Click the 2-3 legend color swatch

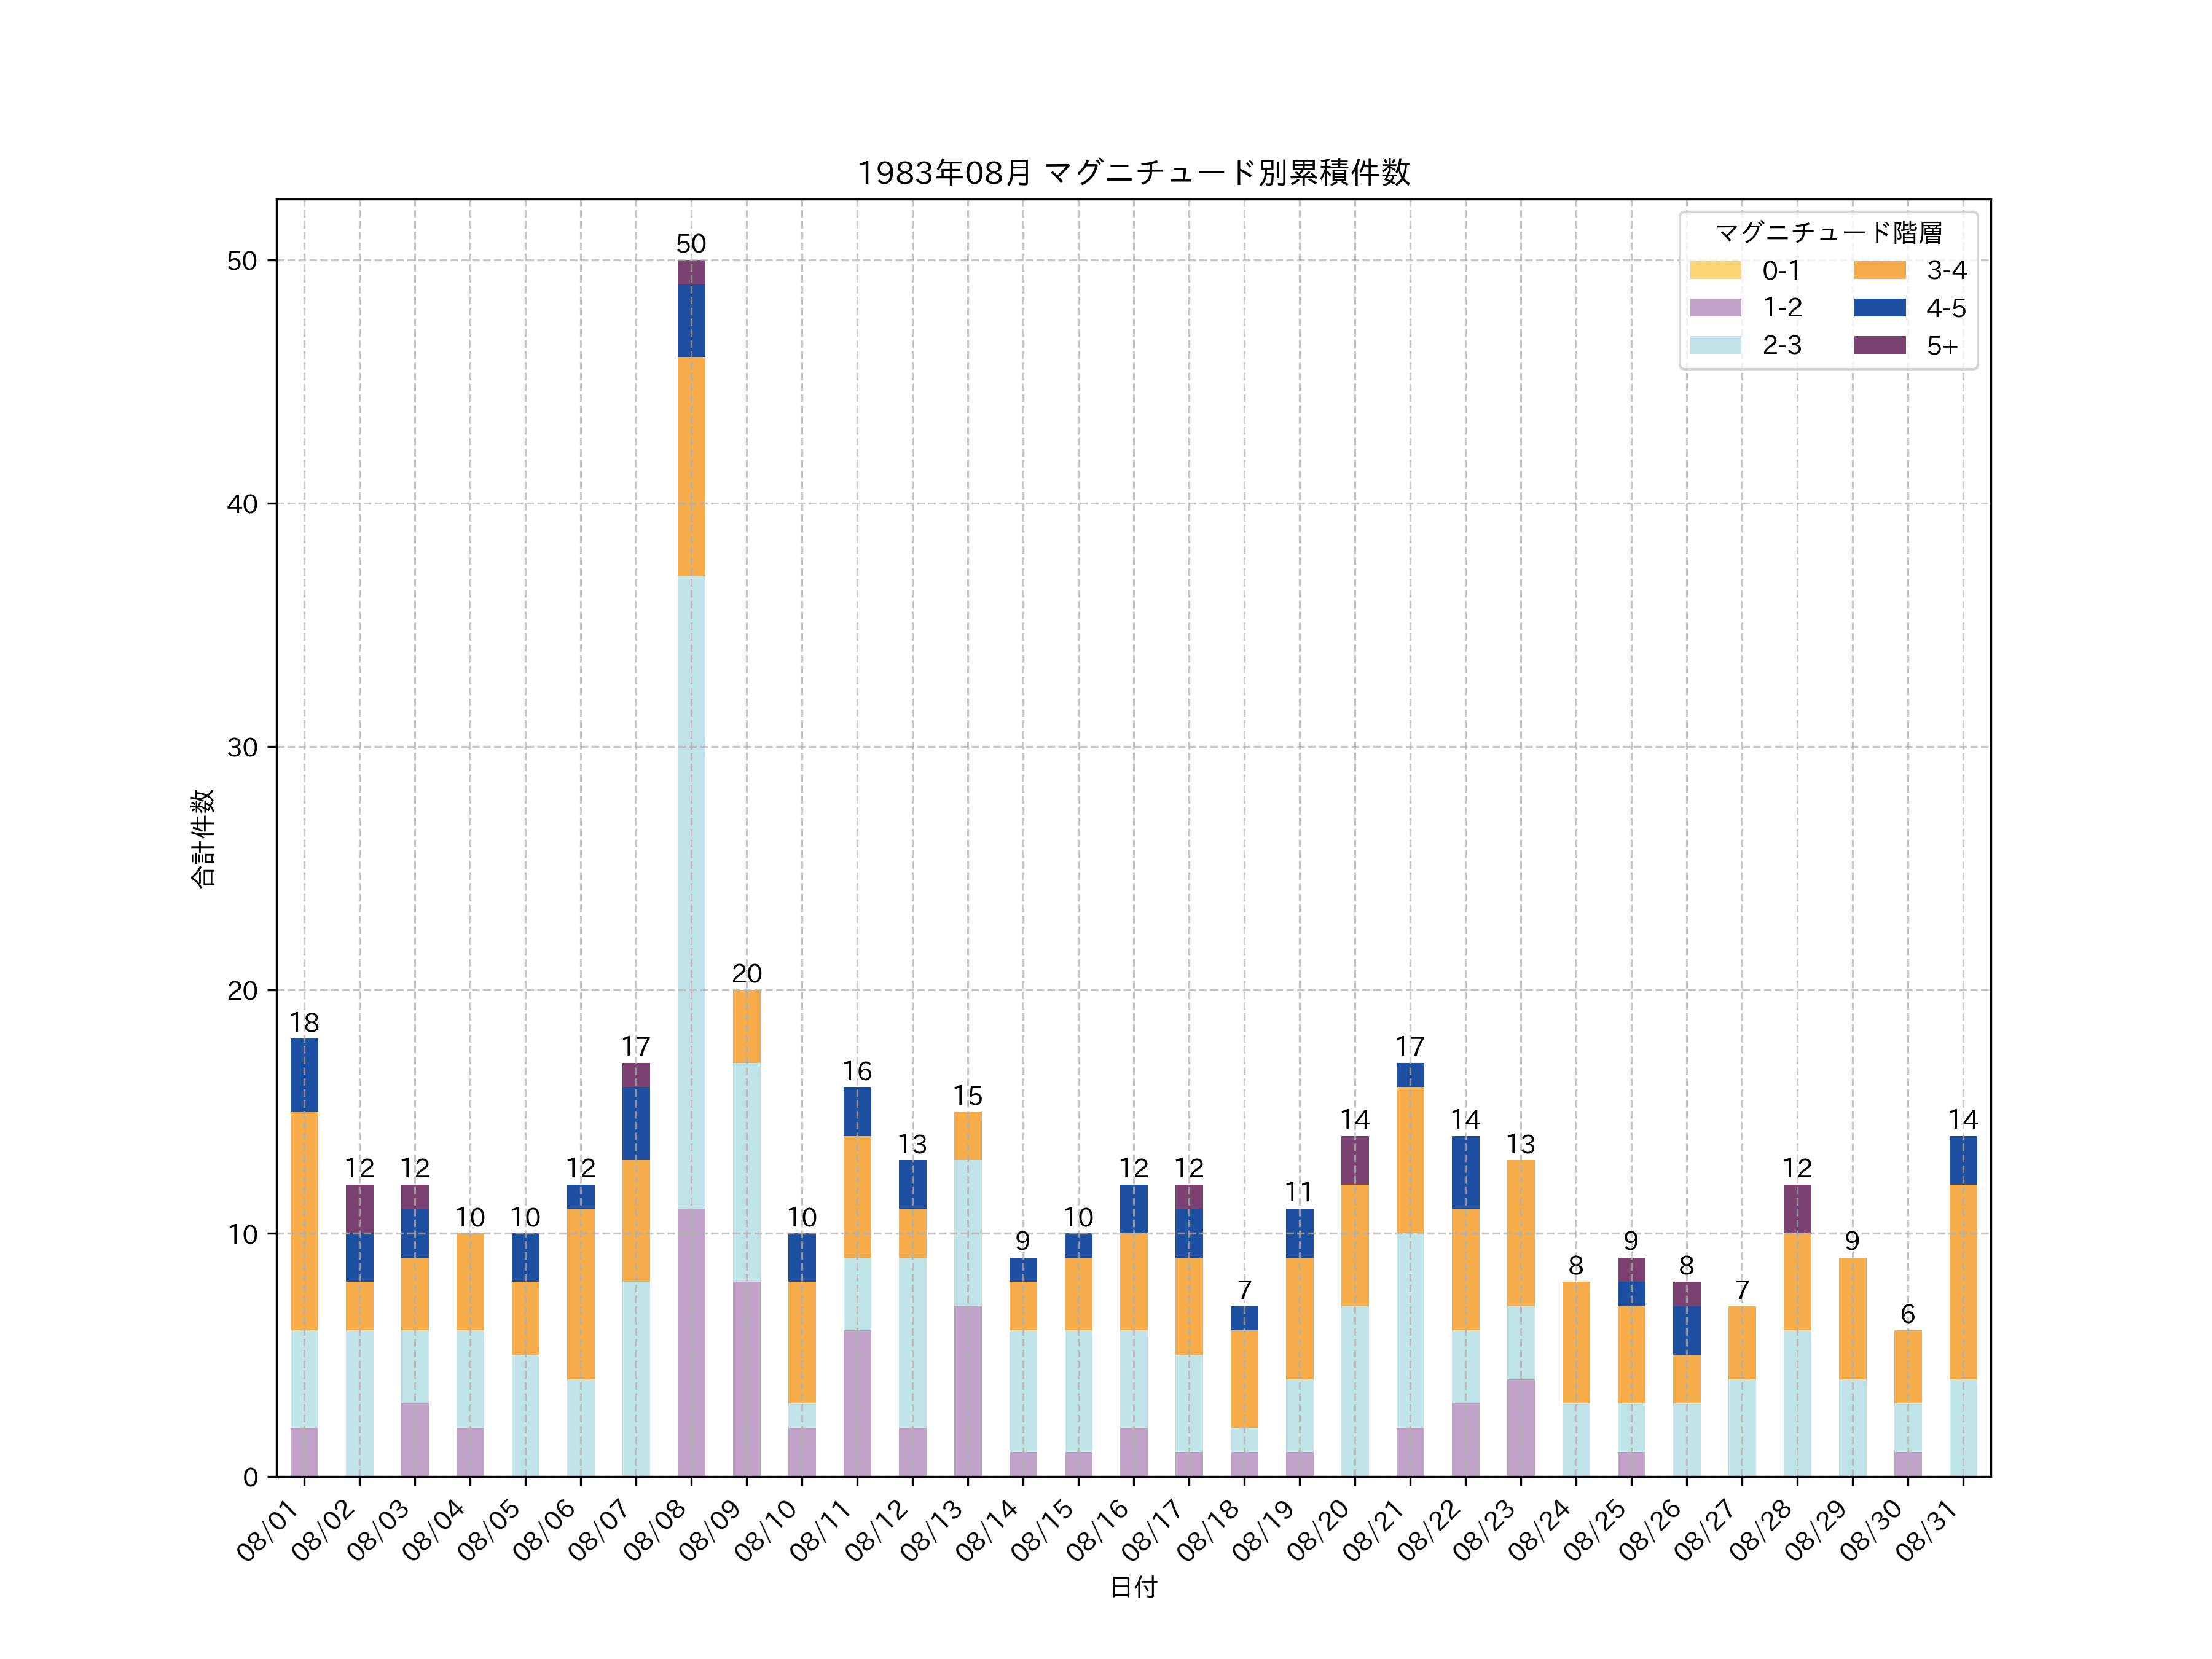coord(1715,345)
